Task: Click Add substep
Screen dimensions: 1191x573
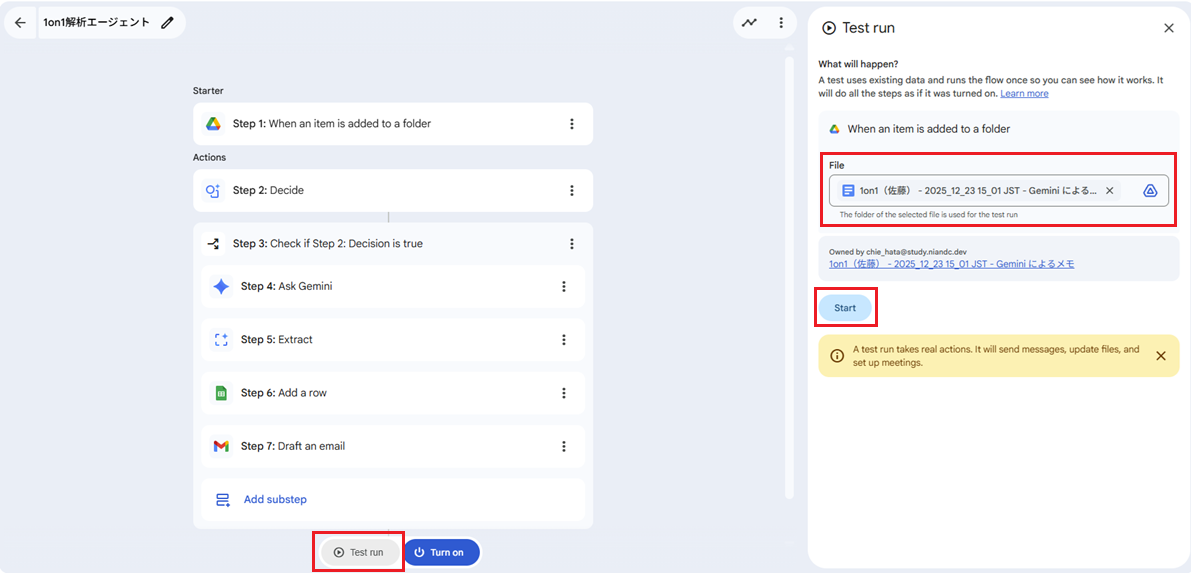Action: (x=275, y=499)
